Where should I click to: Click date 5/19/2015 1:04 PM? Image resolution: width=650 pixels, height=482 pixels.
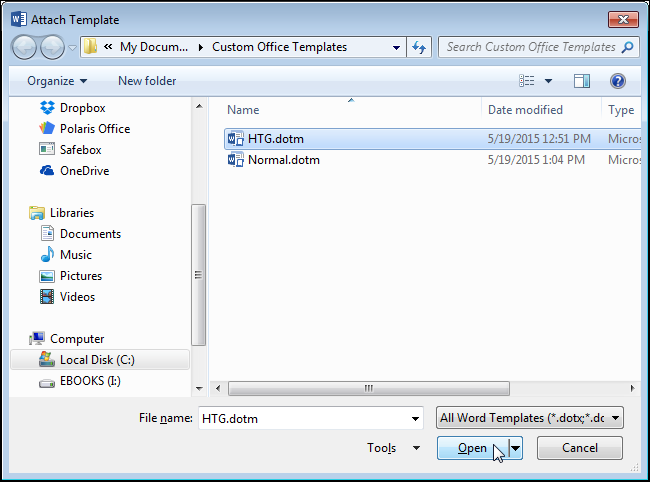pos(536,160)
